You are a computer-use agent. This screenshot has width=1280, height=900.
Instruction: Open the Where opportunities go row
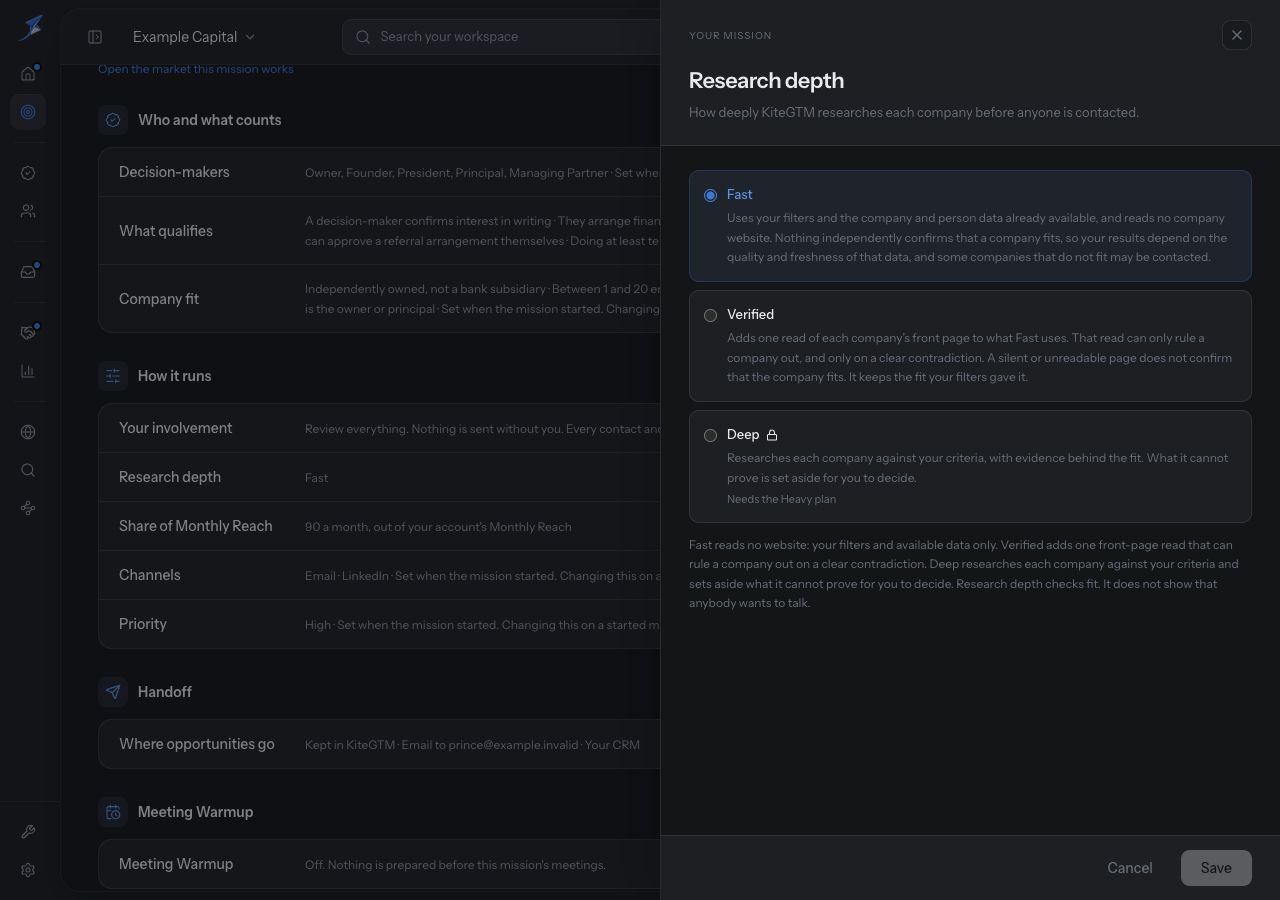click(380, 744)
